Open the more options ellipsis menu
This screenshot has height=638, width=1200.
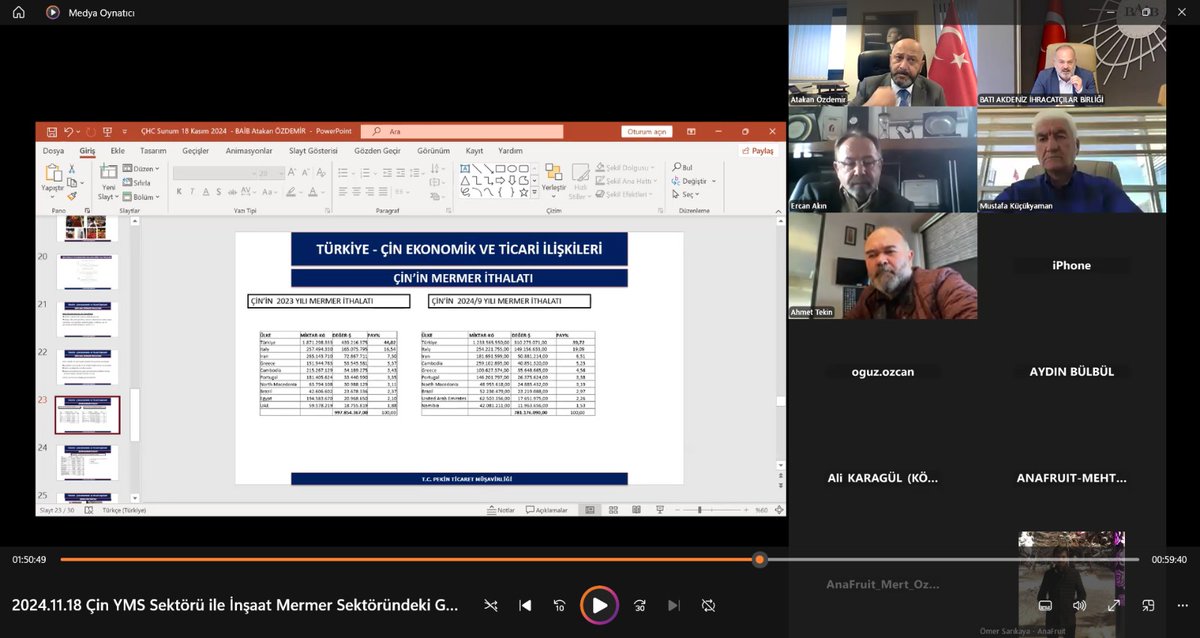pos(1183,605)
